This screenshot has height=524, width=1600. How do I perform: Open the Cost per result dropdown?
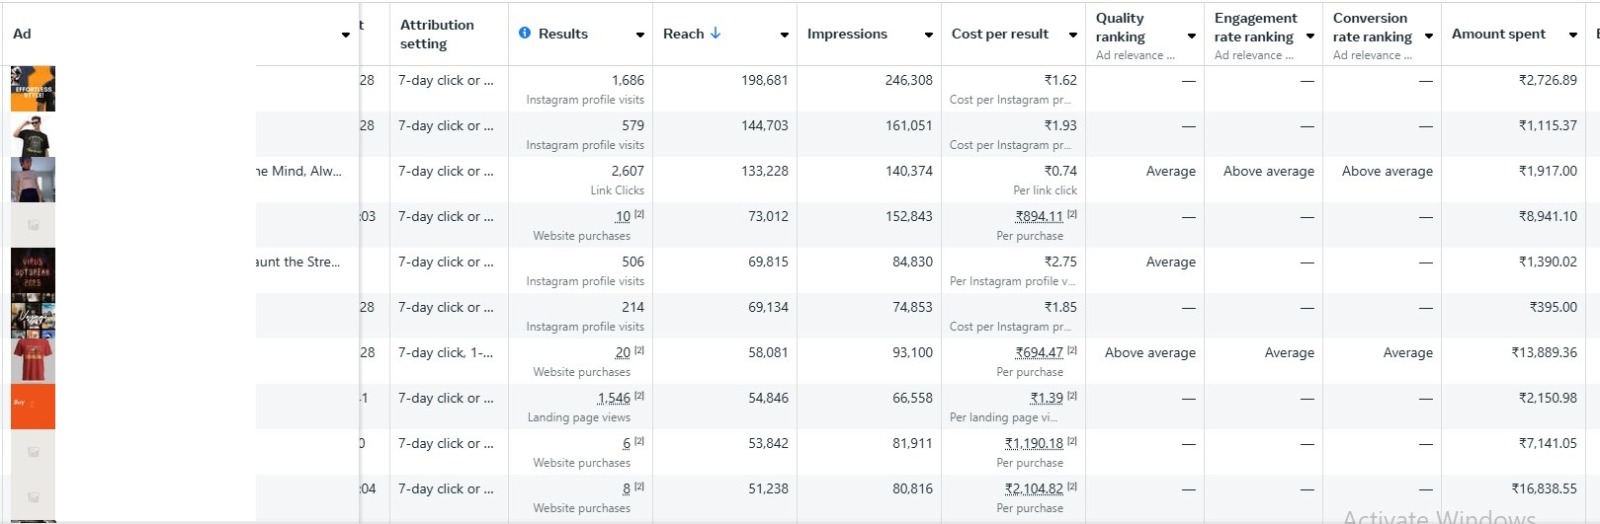click(1073, 35)
